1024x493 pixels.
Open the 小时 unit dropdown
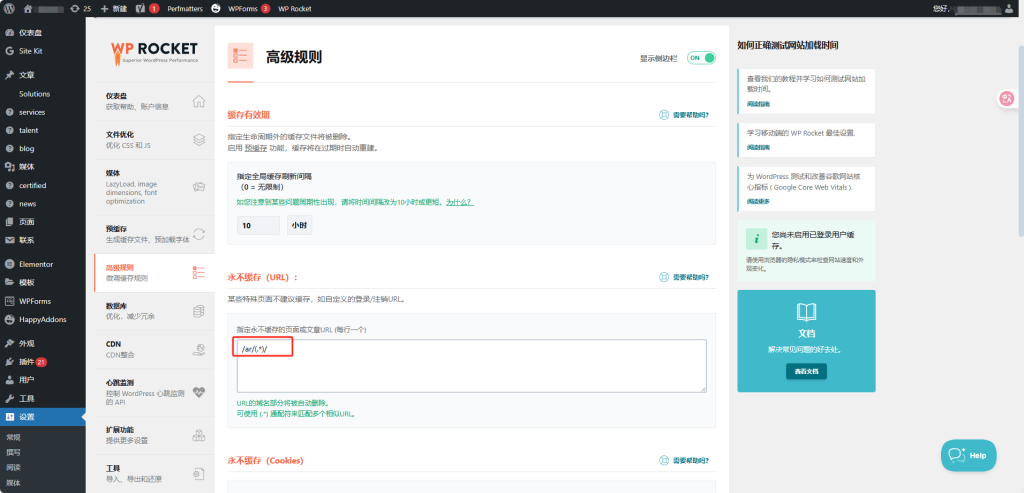point(299,225)
